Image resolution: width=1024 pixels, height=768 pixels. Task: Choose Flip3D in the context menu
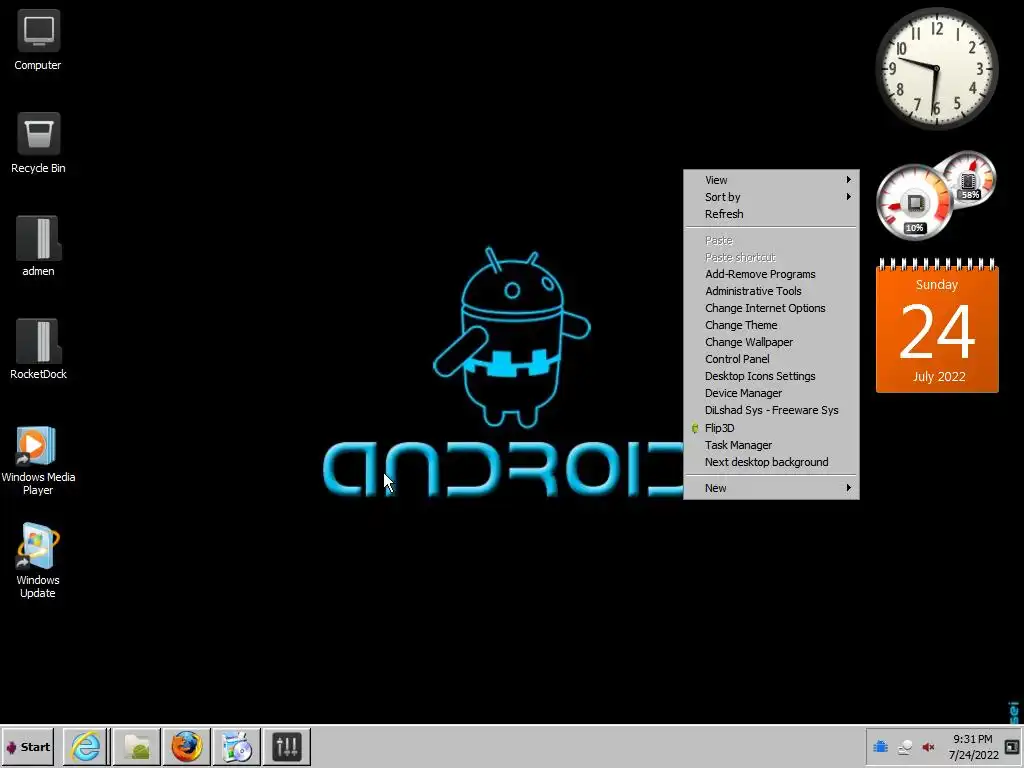(771, 428)
